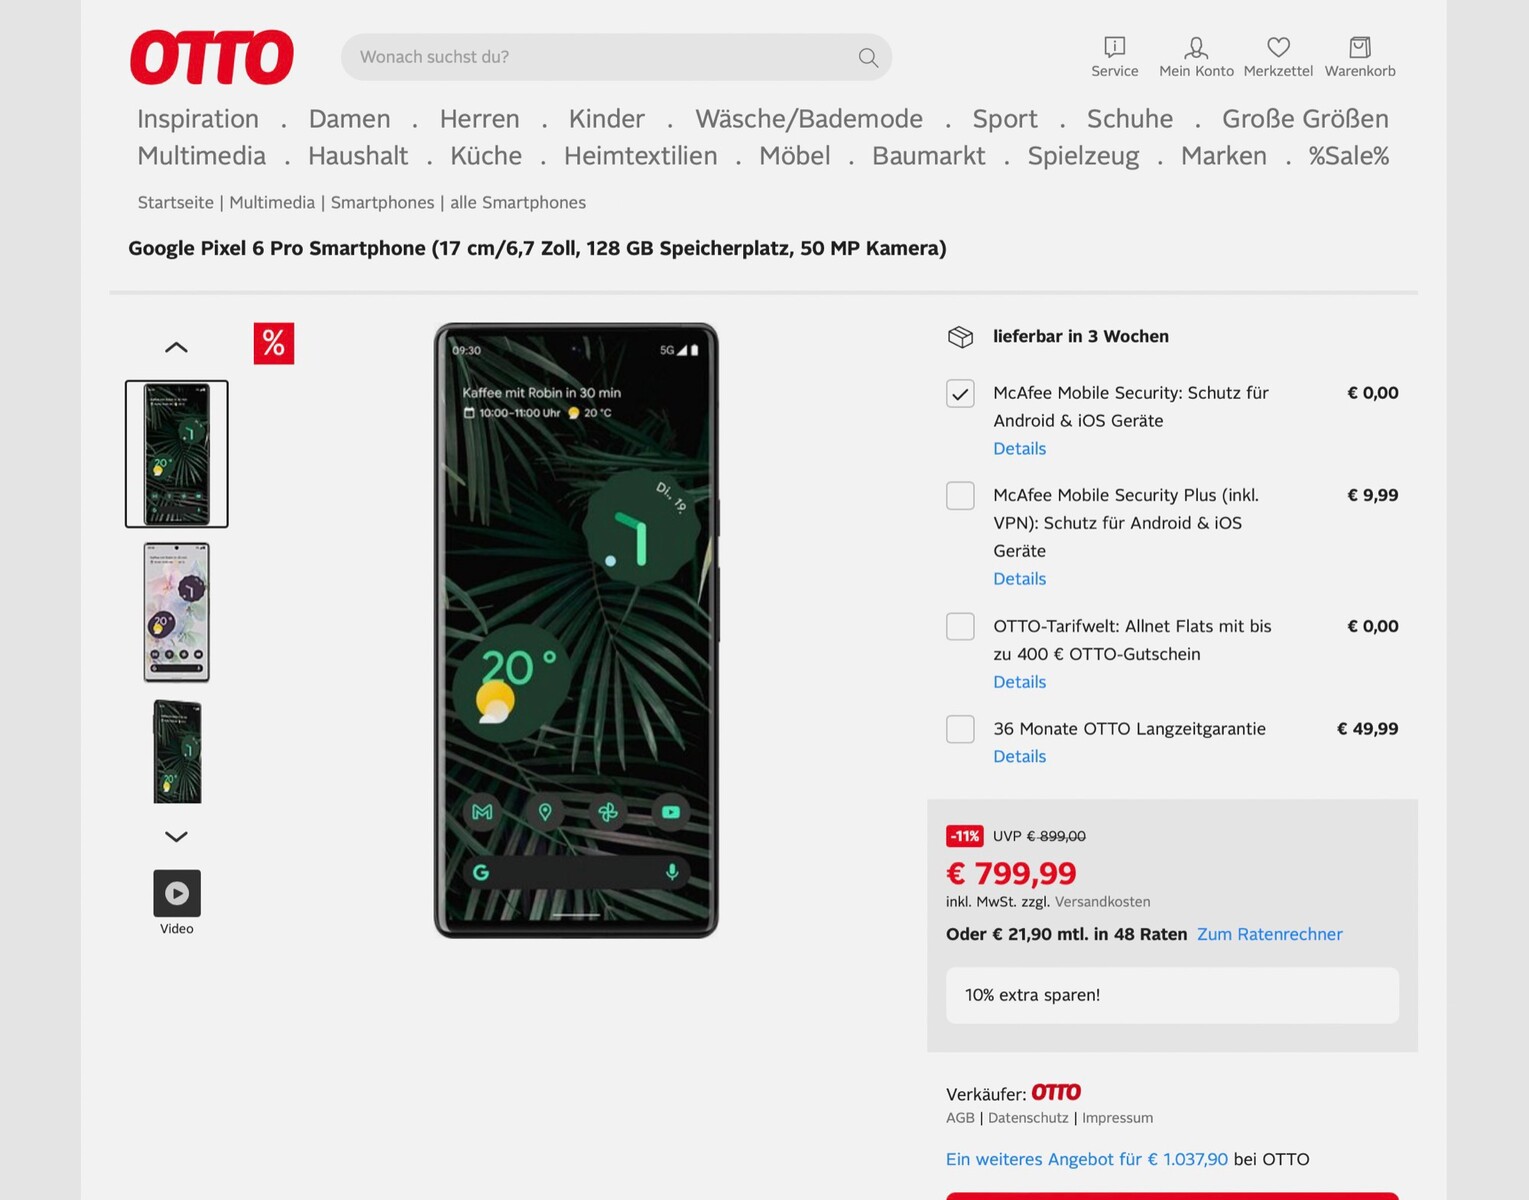This screenshot has width=1529, height=1200.
Task: Check OTTO-Tarifwelt Allnet Flats option
Action: pos(960,627)
